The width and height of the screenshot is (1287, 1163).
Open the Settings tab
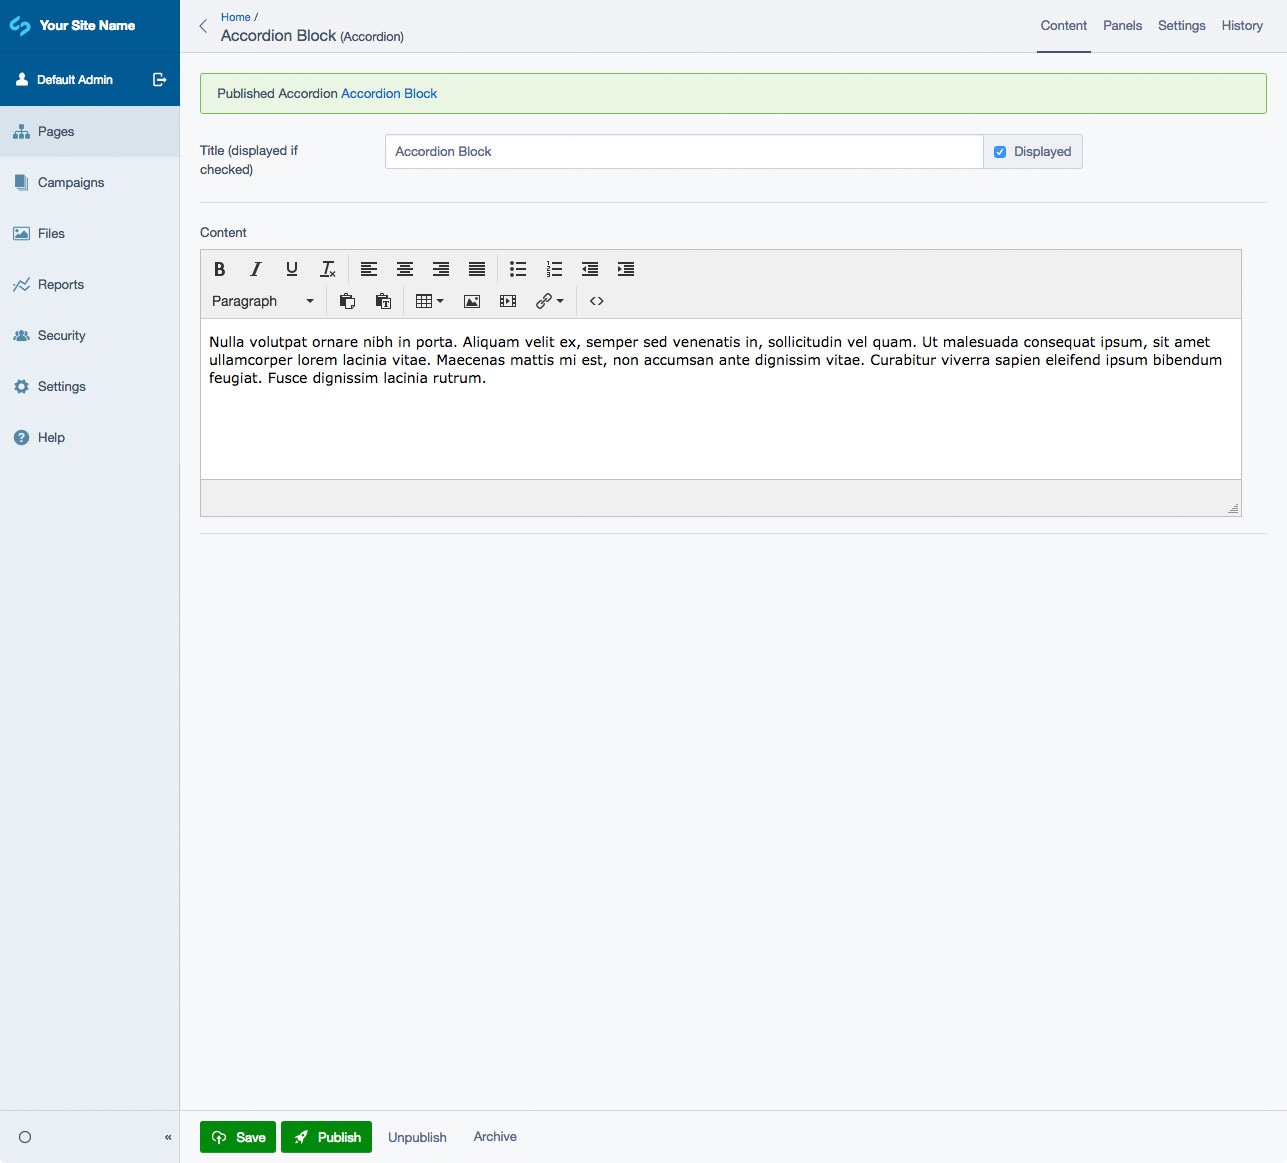click(x=1181, y=26)
